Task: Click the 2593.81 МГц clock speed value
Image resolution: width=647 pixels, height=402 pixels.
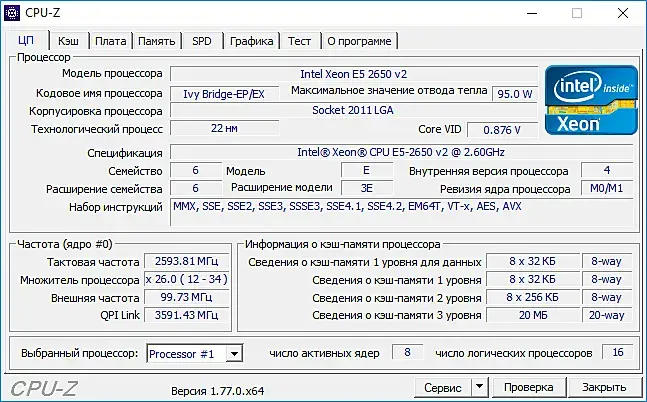Action: (187, 261)
